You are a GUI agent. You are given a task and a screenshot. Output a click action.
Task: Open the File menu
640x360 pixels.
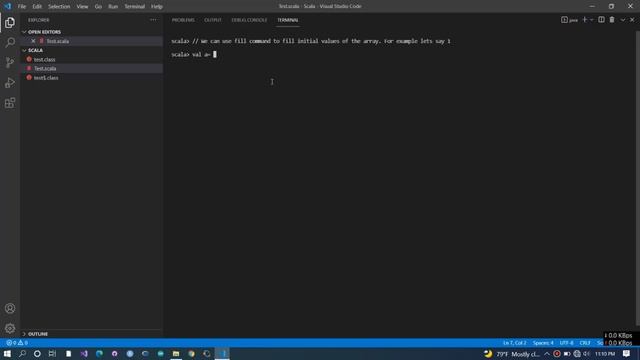pos(22,7)
